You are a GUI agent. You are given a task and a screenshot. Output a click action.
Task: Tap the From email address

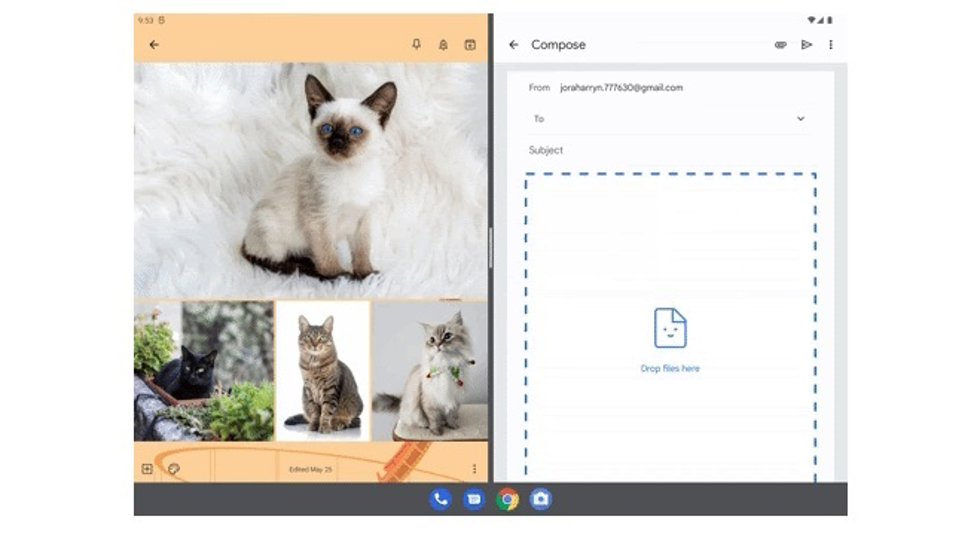(x=621, y=88)
